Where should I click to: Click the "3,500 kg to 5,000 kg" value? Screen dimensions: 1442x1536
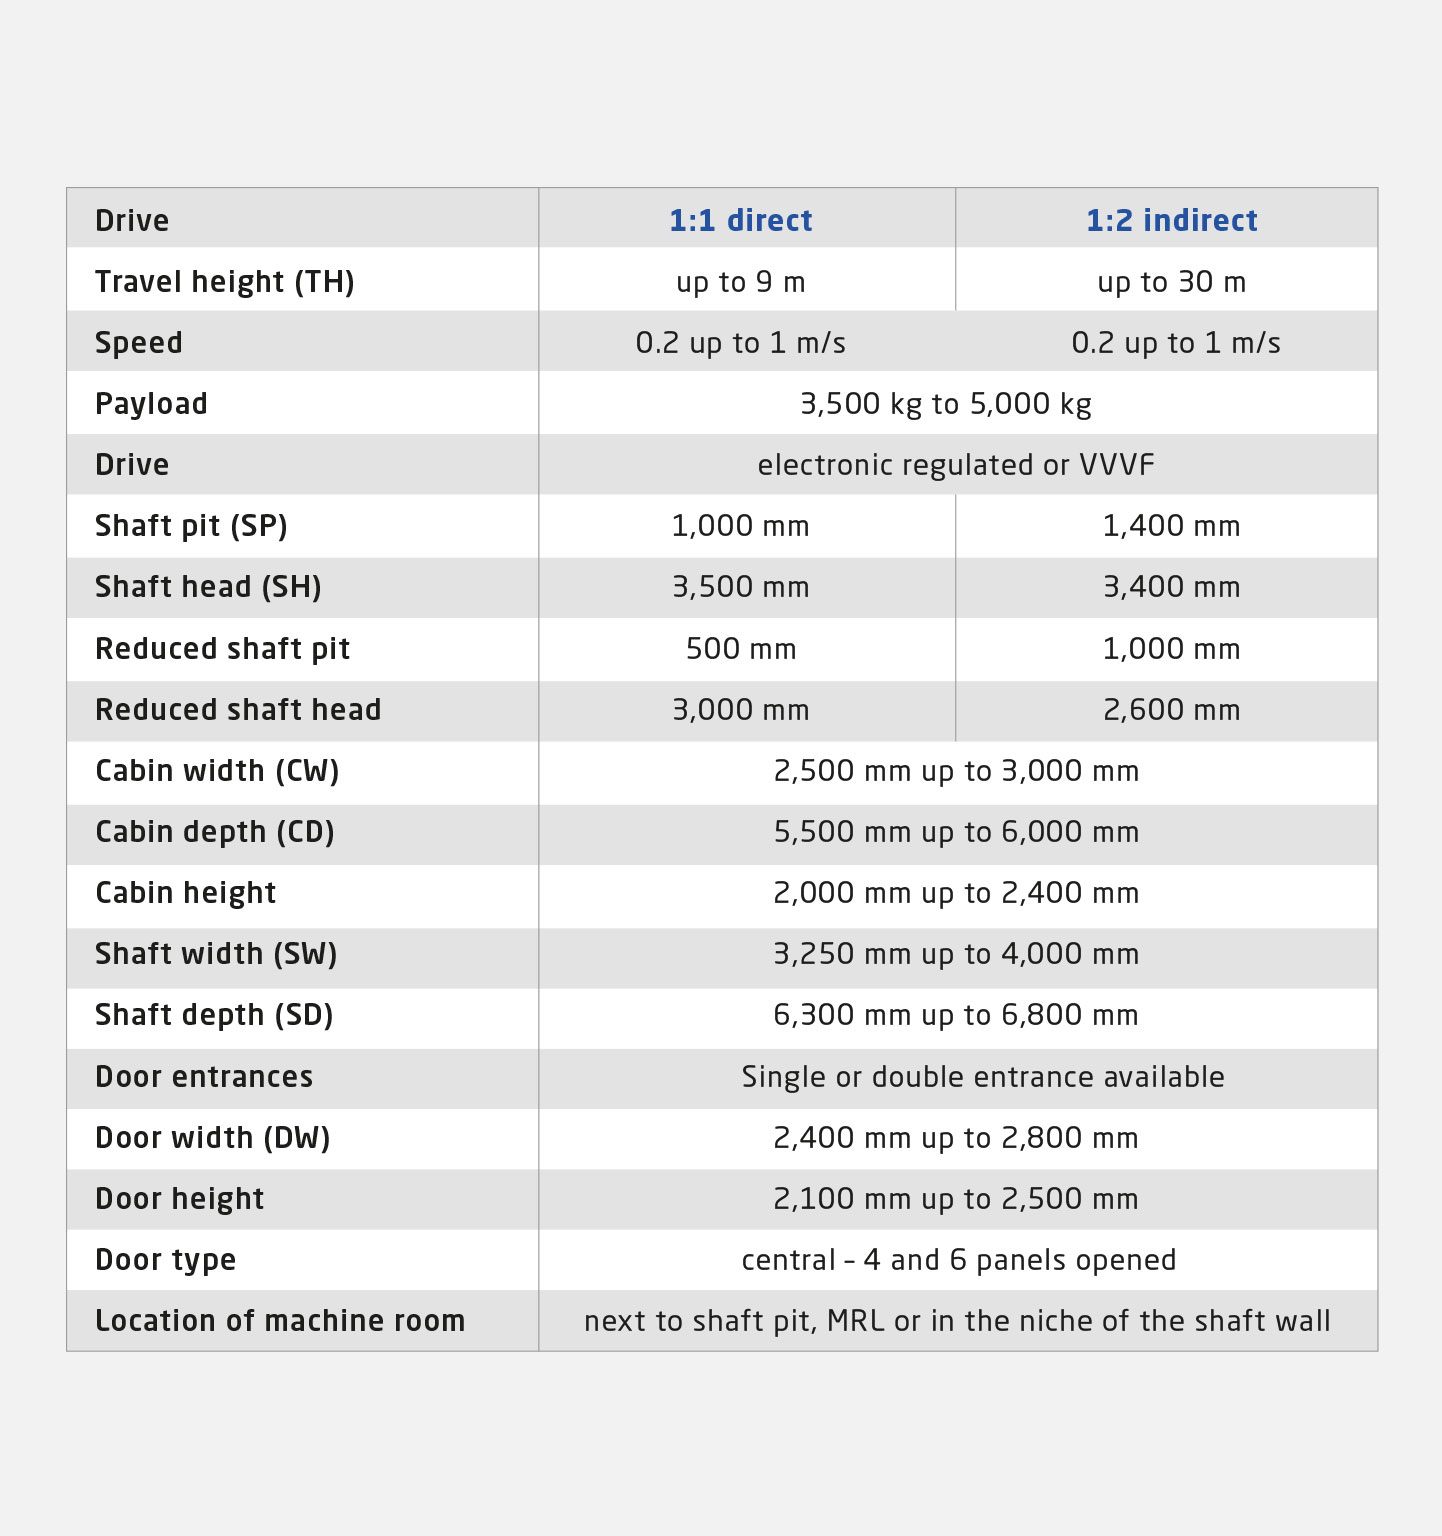pos(945,404)
